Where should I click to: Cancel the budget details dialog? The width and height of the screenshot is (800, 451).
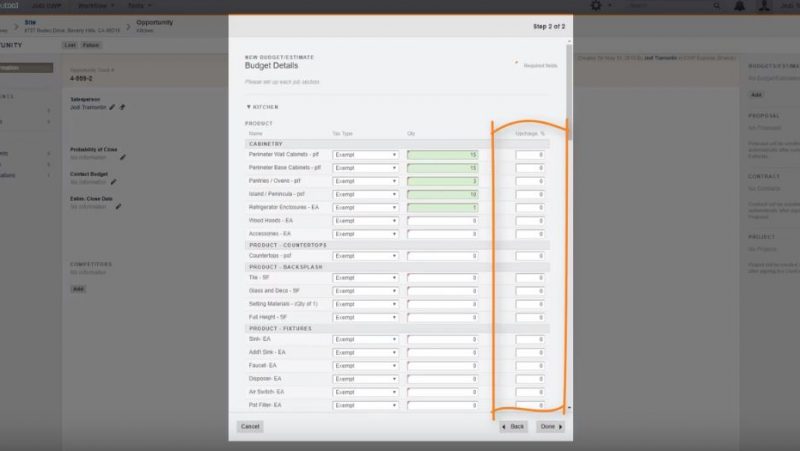(x=250, y=426)
